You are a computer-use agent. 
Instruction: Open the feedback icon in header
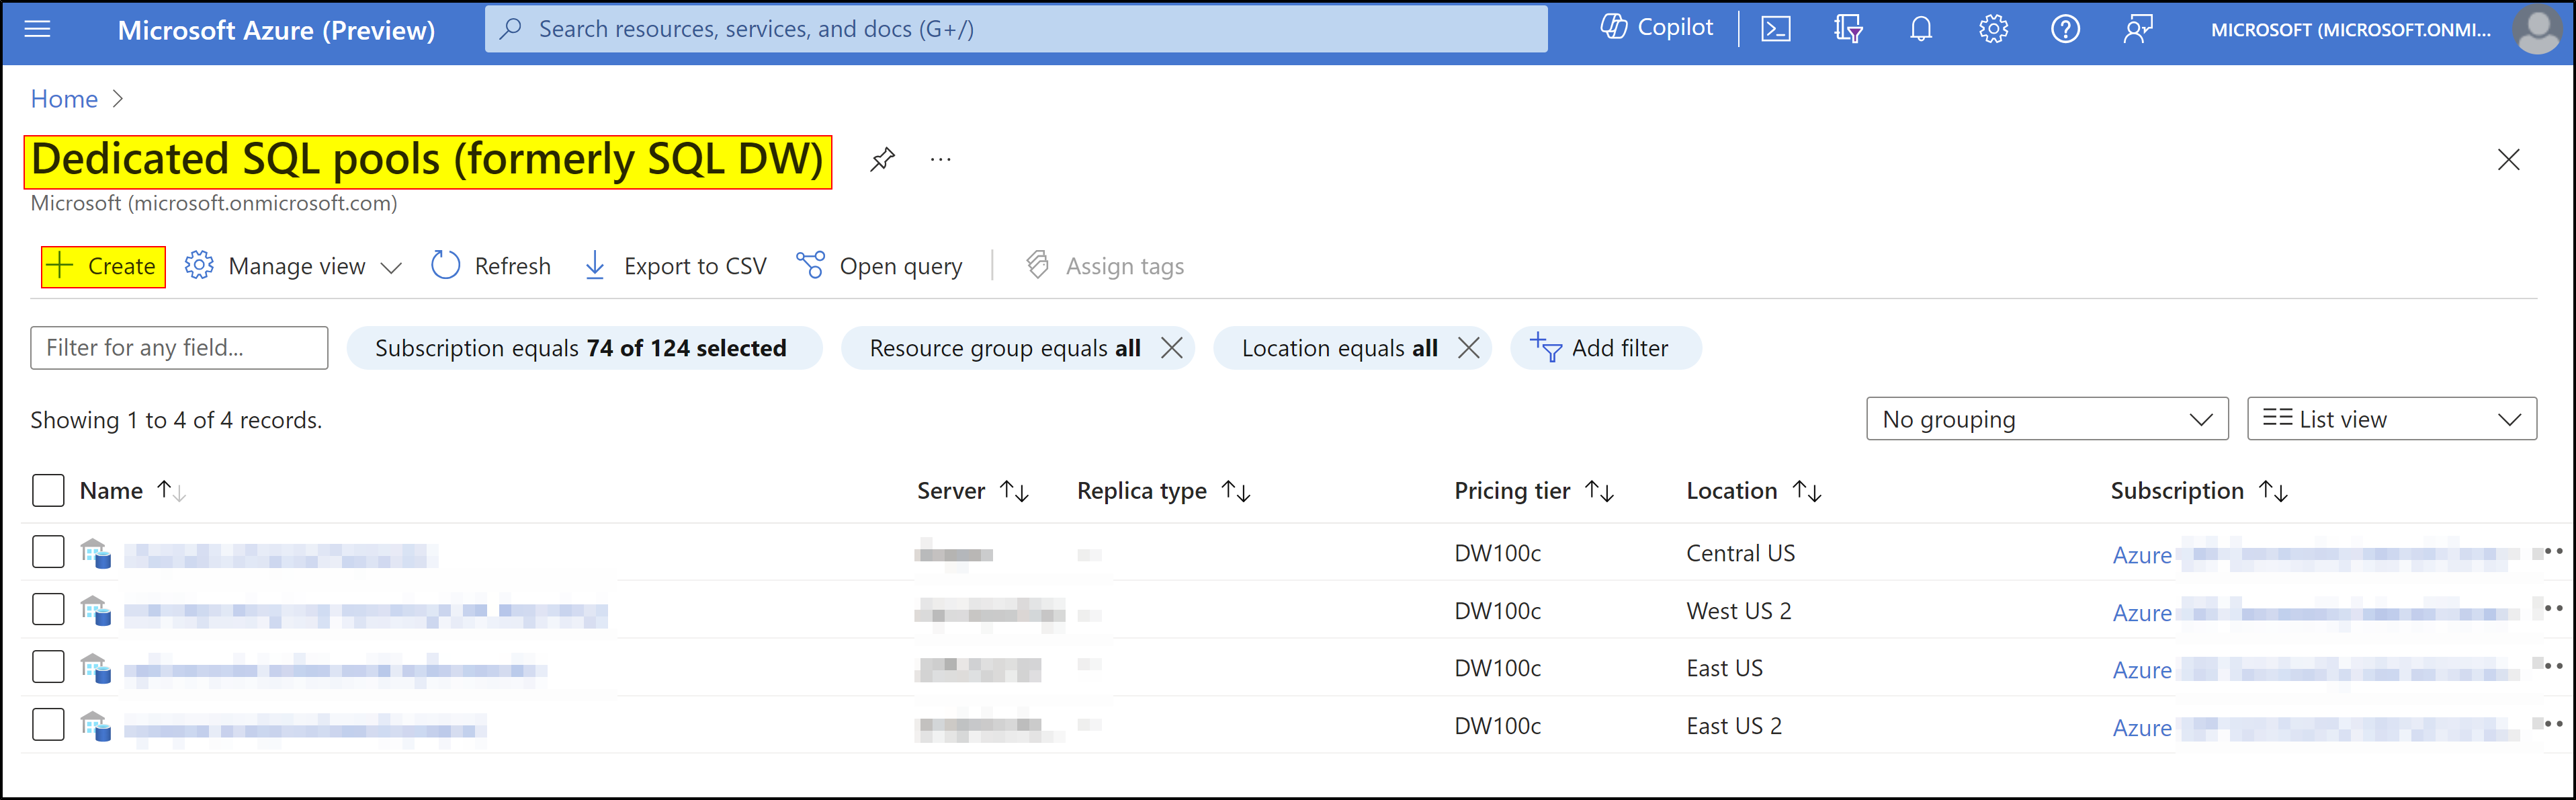click(2138, 29)
